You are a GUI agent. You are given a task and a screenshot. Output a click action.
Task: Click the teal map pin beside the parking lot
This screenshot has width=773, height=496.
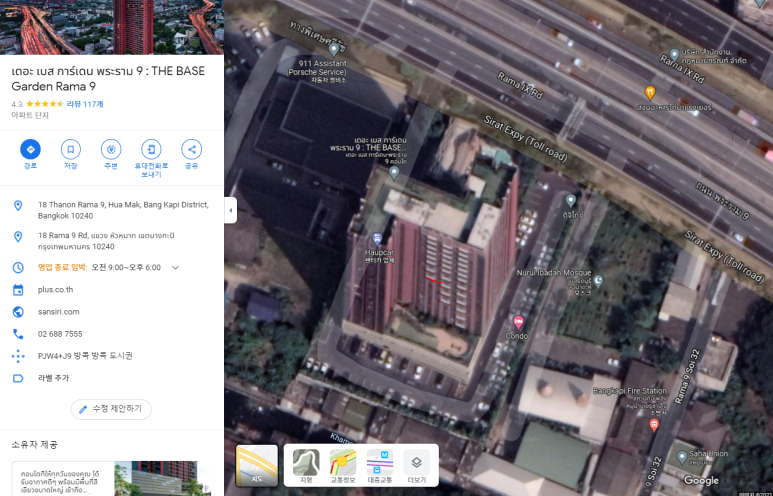coord(571,200)
